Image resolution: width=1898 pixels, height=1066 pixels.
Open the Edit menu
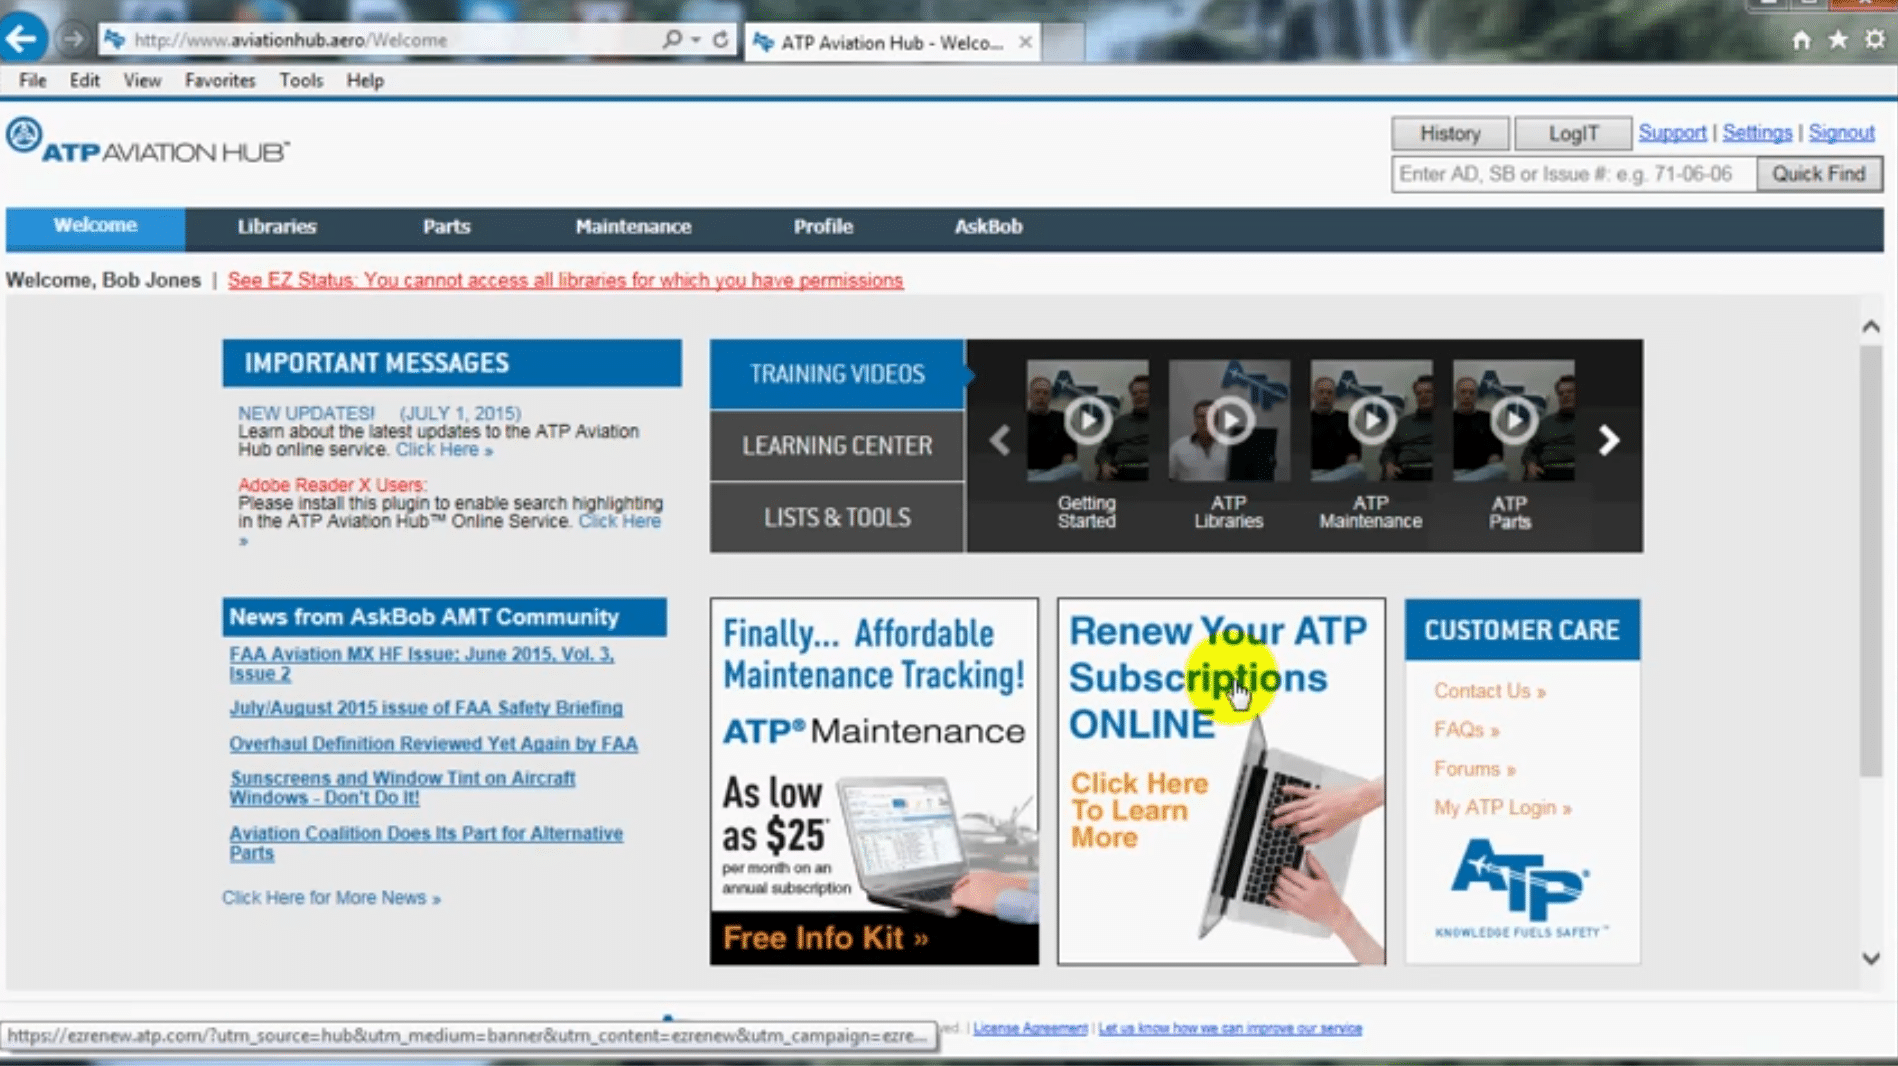[x=84, y=80]
